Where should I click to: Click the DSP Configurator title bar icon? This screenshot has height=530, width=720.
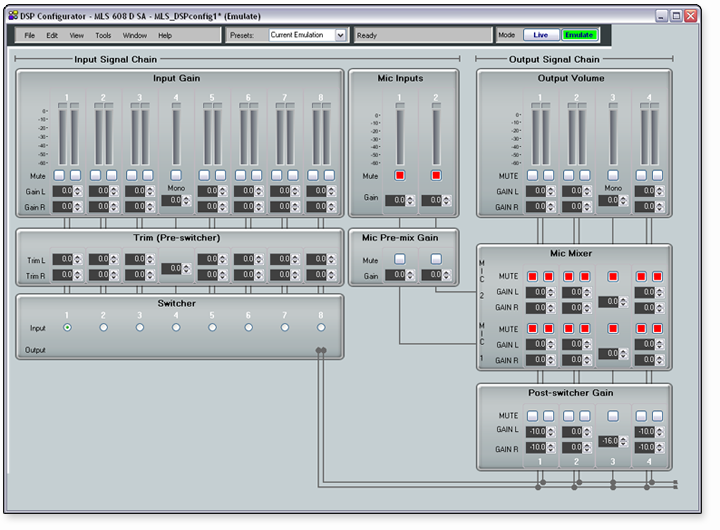pos(13,15)
